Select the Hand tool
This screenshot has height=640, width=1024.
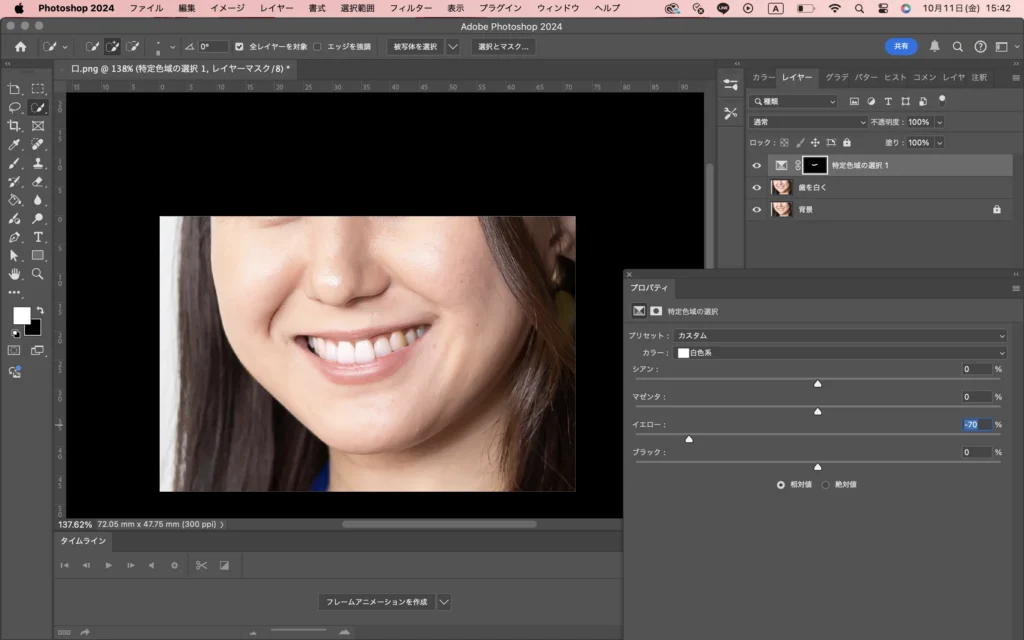click(x=14, y=274)
